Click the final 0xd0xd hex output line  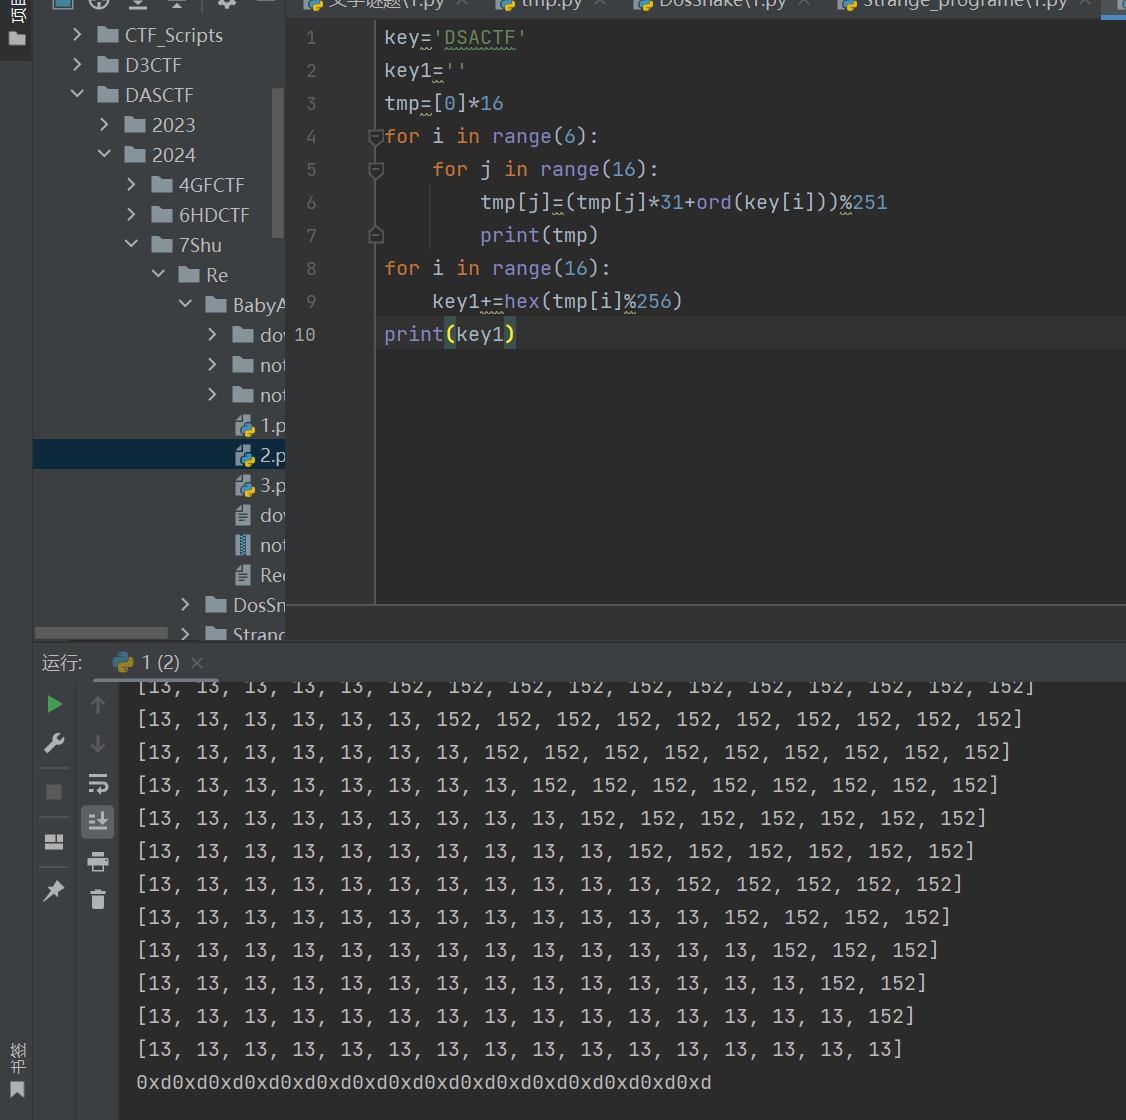pyautogui.click(x=424, y=1083)
